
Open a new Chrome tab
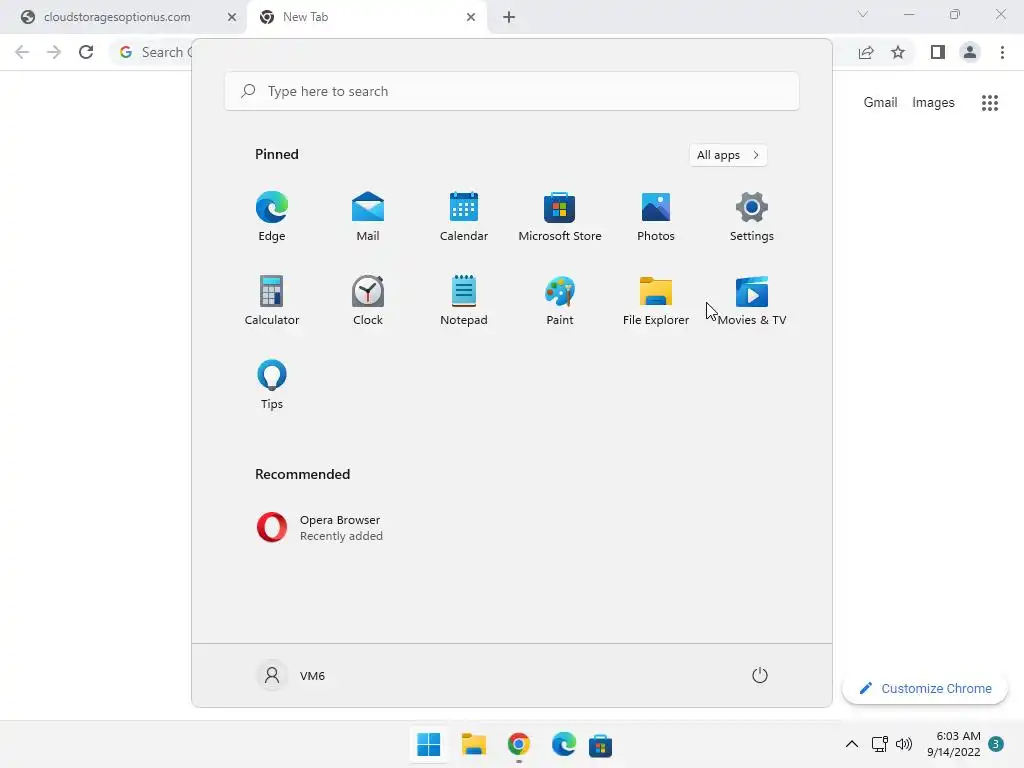tap(509, 17)
